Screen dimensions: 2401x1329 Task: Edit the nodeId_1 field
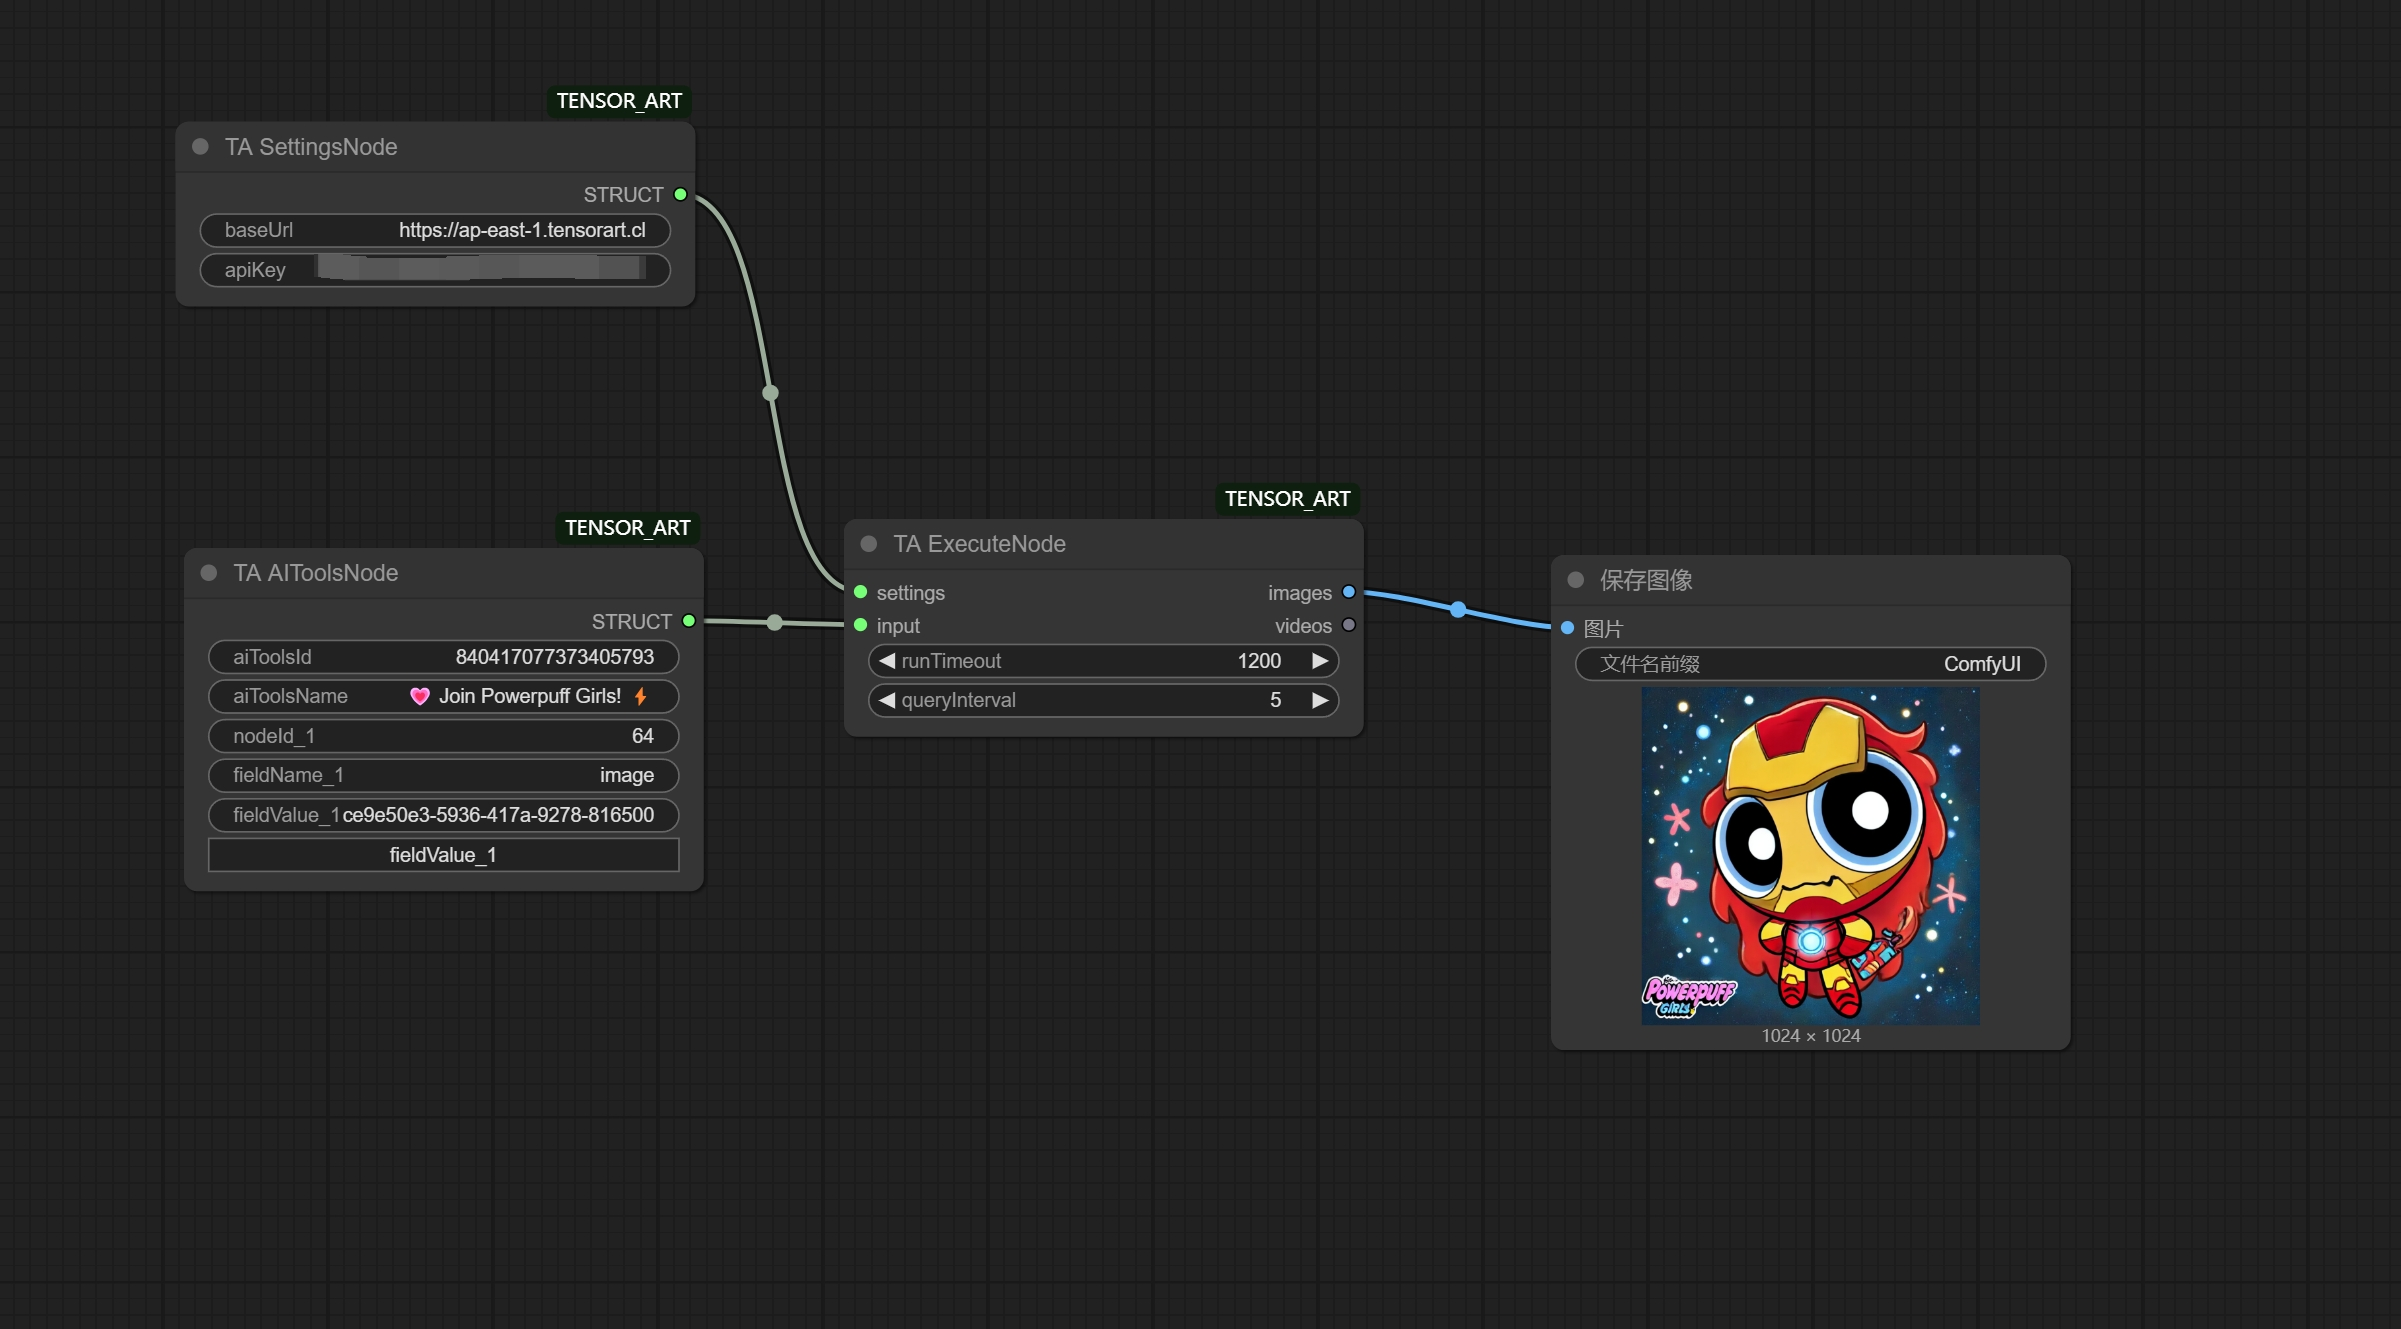443,736
